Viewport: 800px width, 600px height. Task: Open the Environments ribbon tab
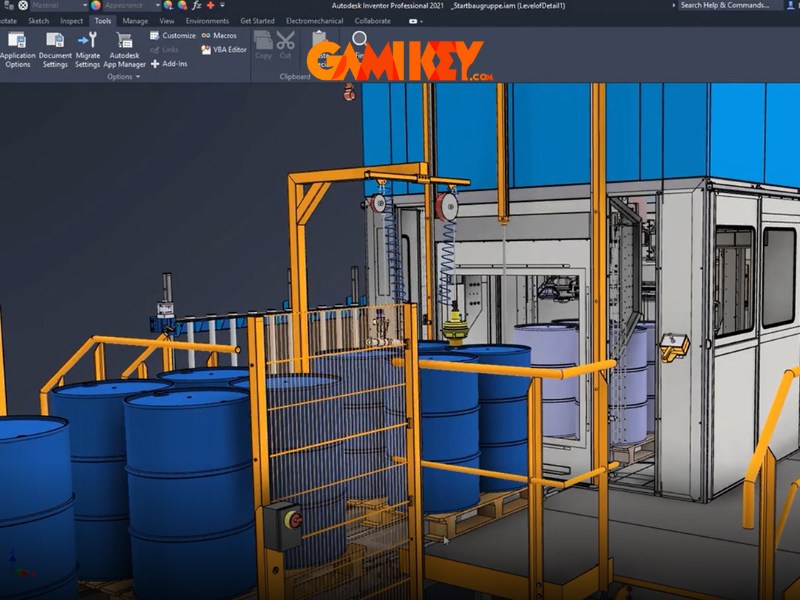pos(207,20)
